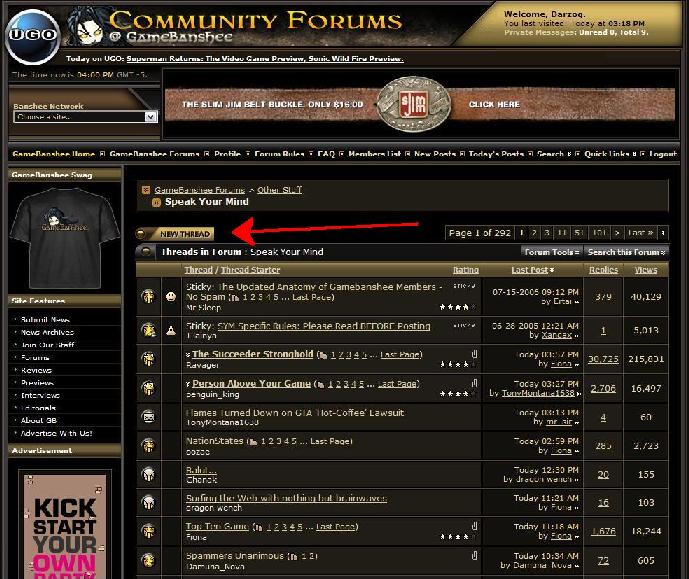Open Spammers Unanimous thread
The image size is (689, 579).
(235, 556)
